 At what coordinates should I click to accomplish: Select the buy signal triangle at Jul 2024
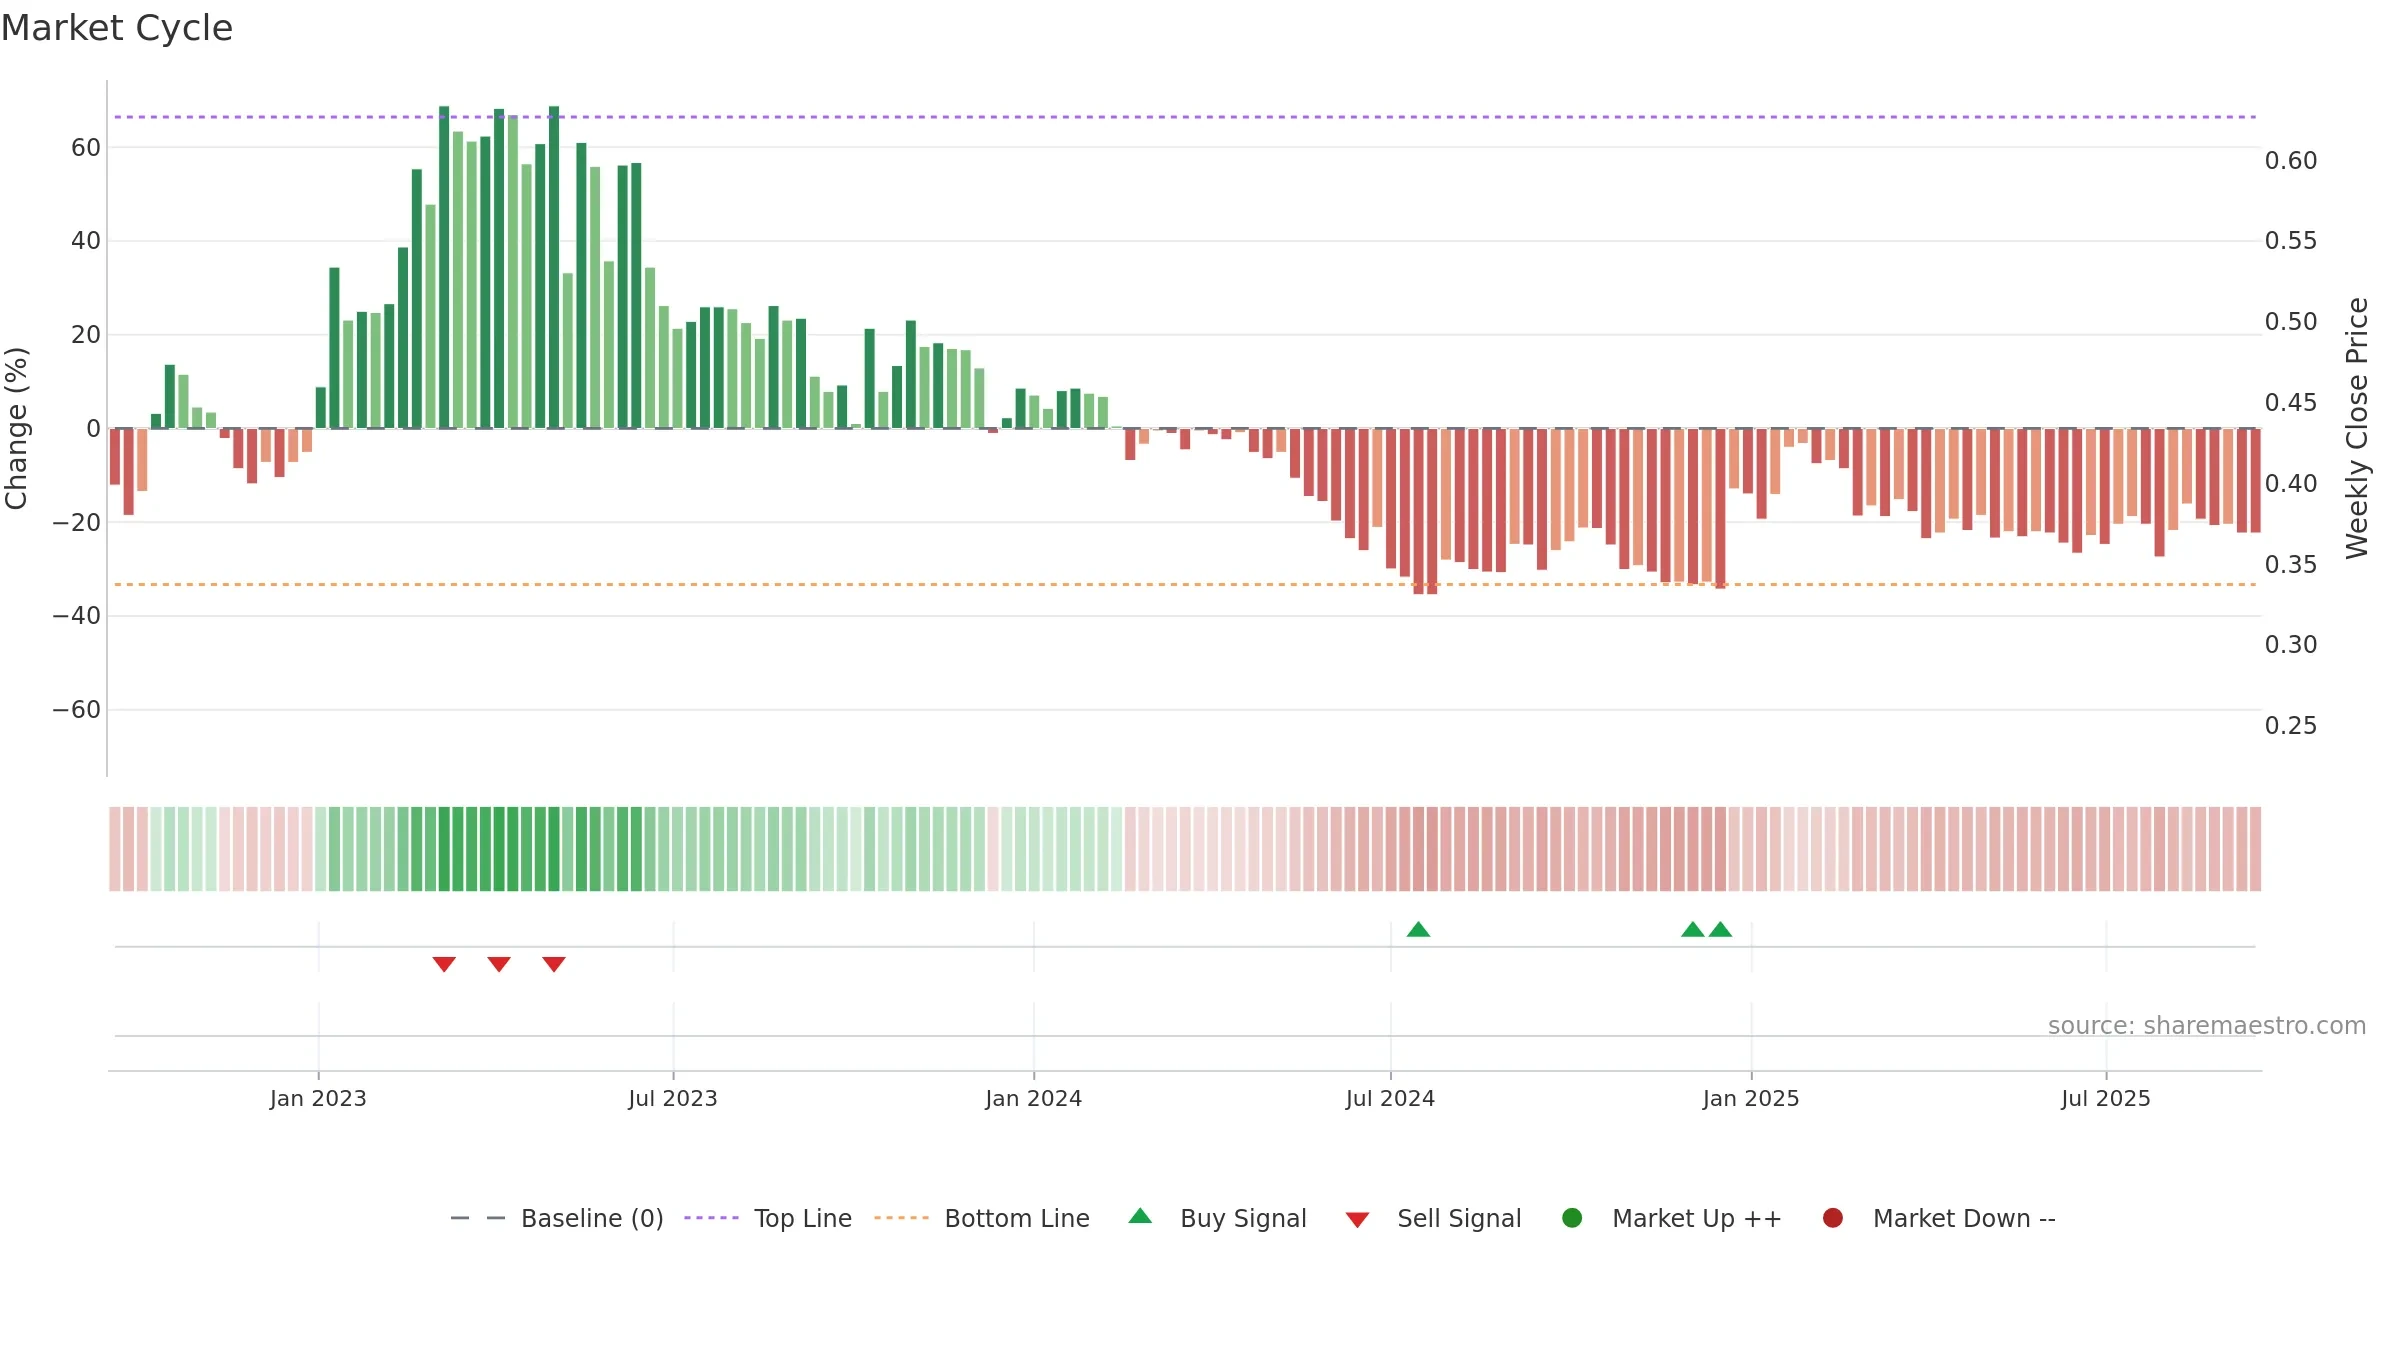tap(1418, 929)
